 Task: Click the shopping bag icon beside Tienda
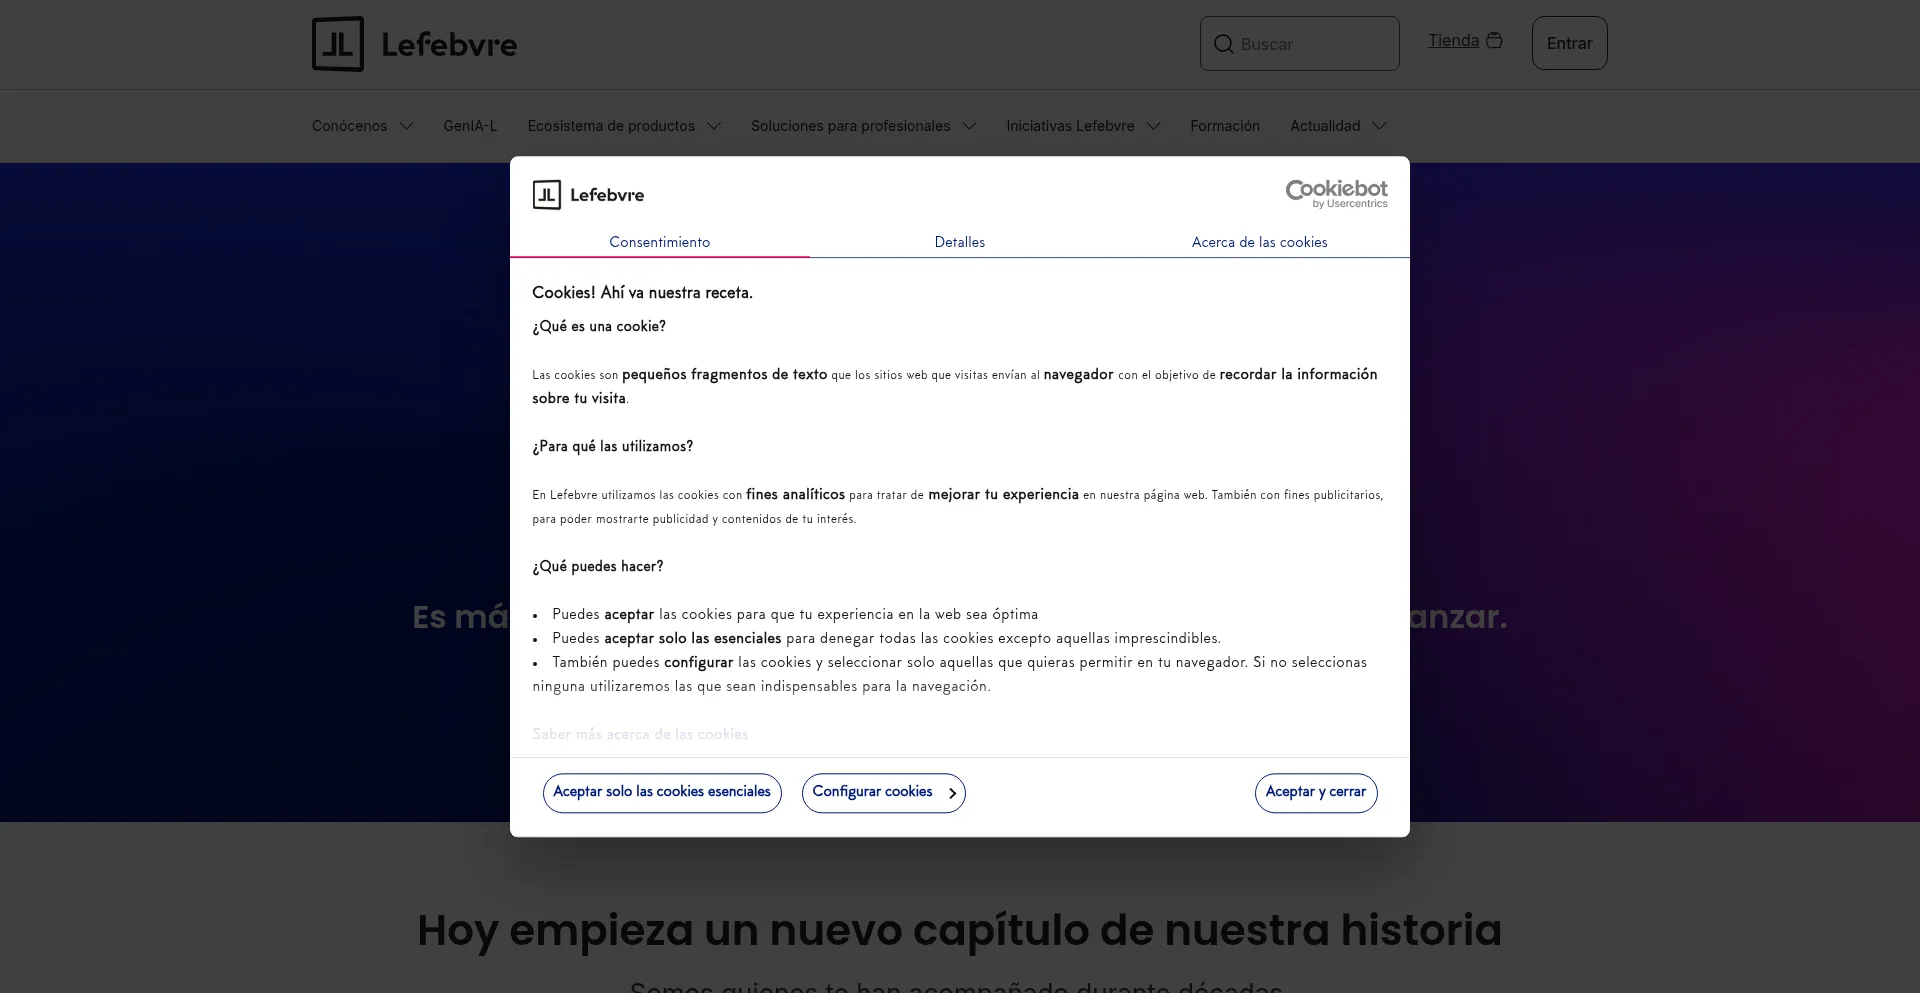point(1494,40)
